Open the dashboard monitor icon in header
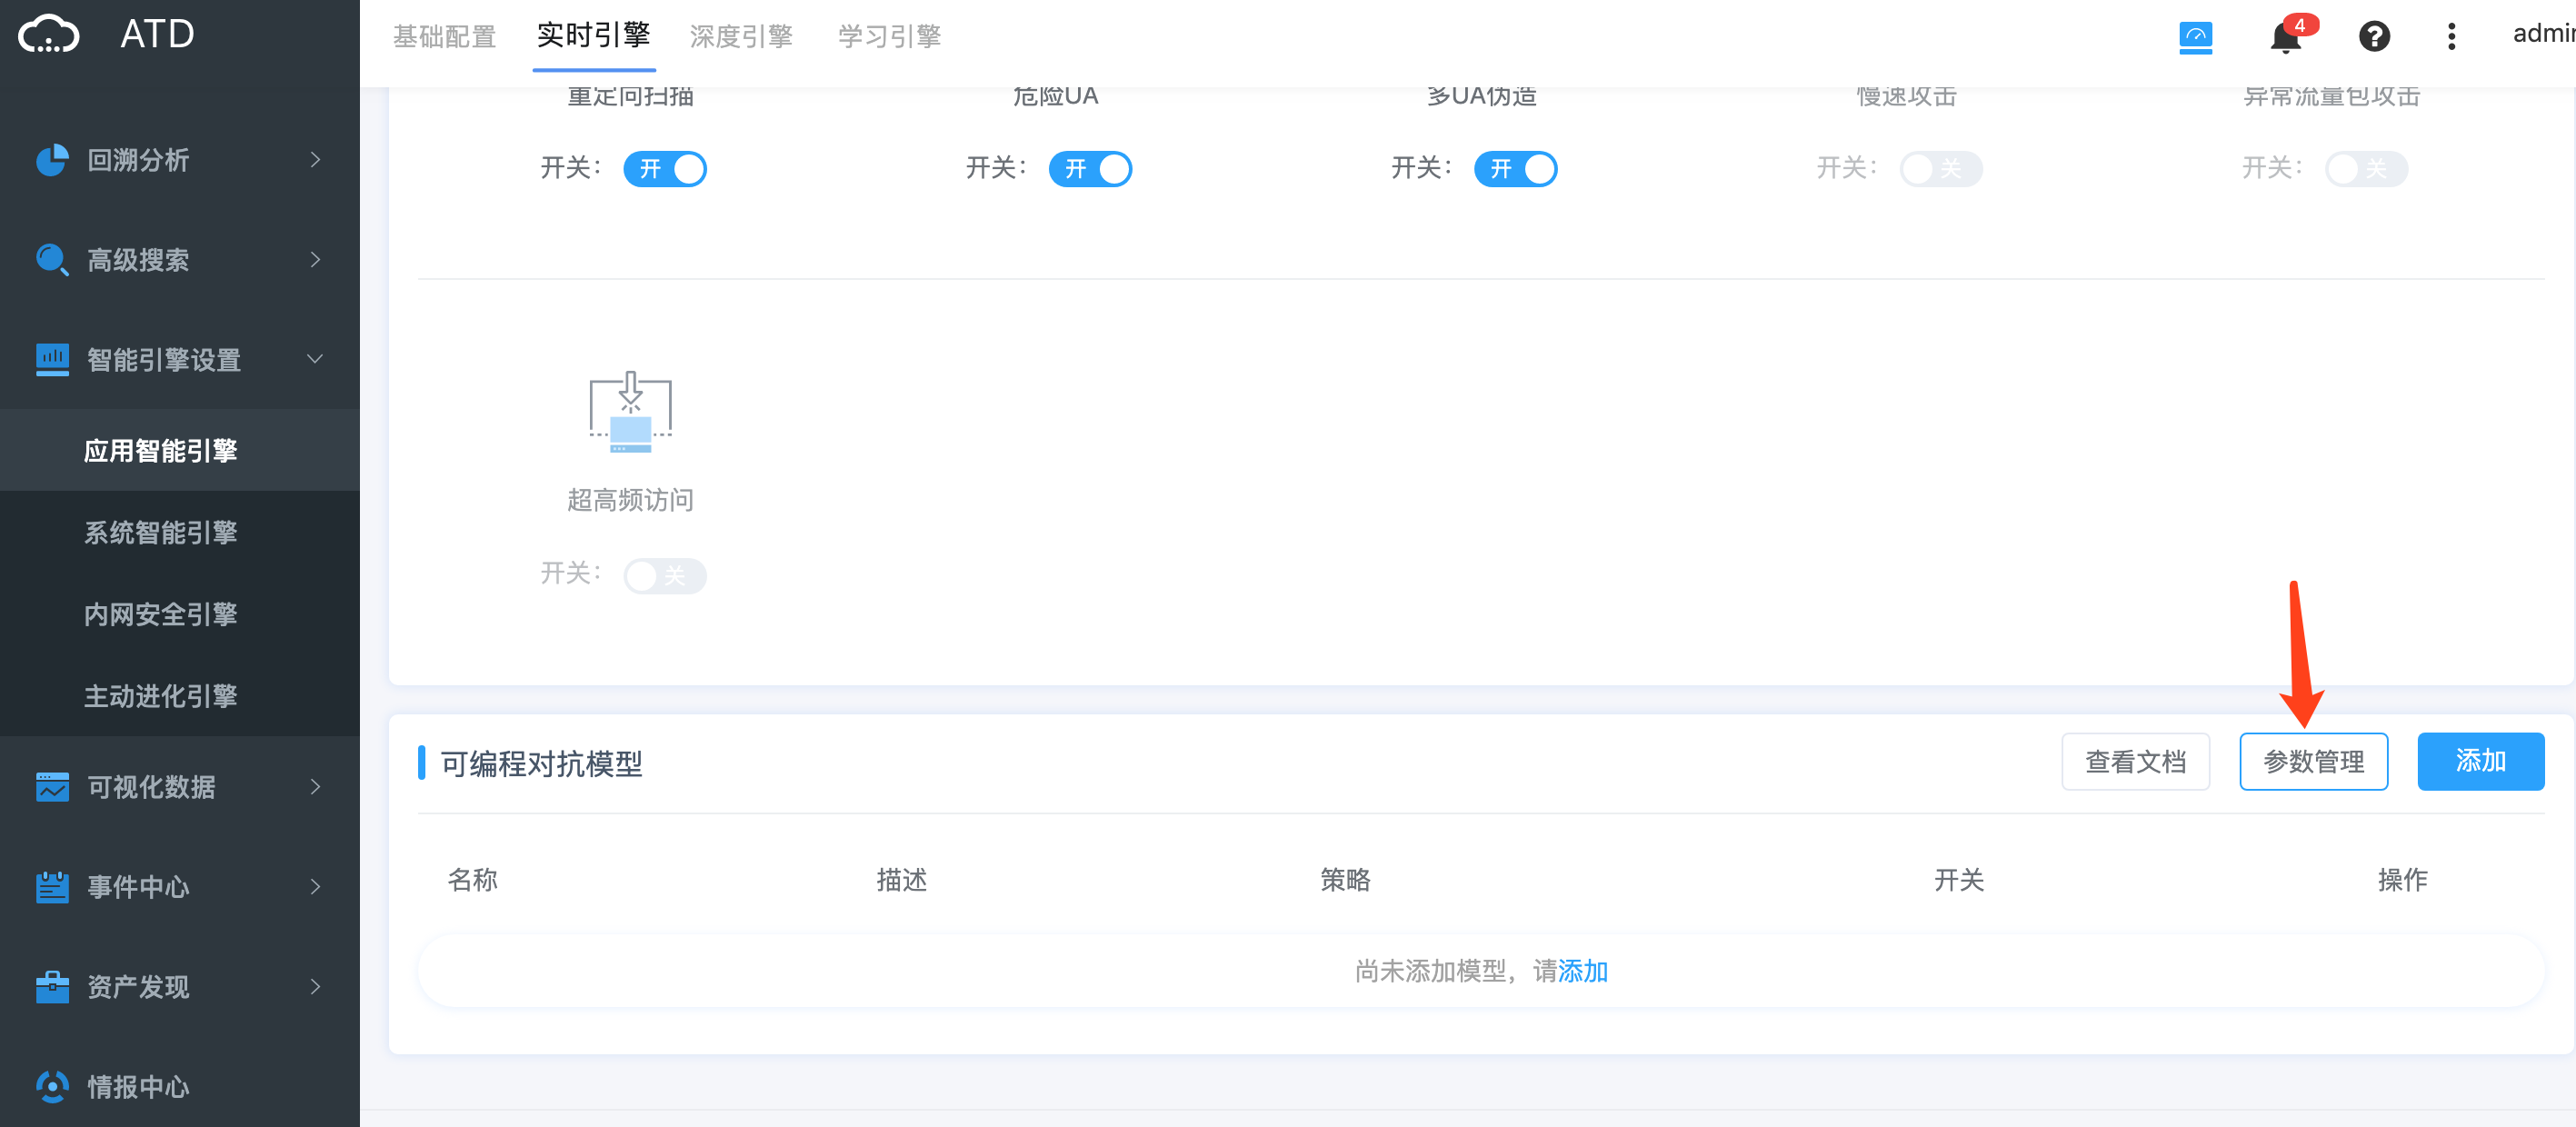Image resolution: width=2576 pixels, height=1127 pixels. [2196, 37]
